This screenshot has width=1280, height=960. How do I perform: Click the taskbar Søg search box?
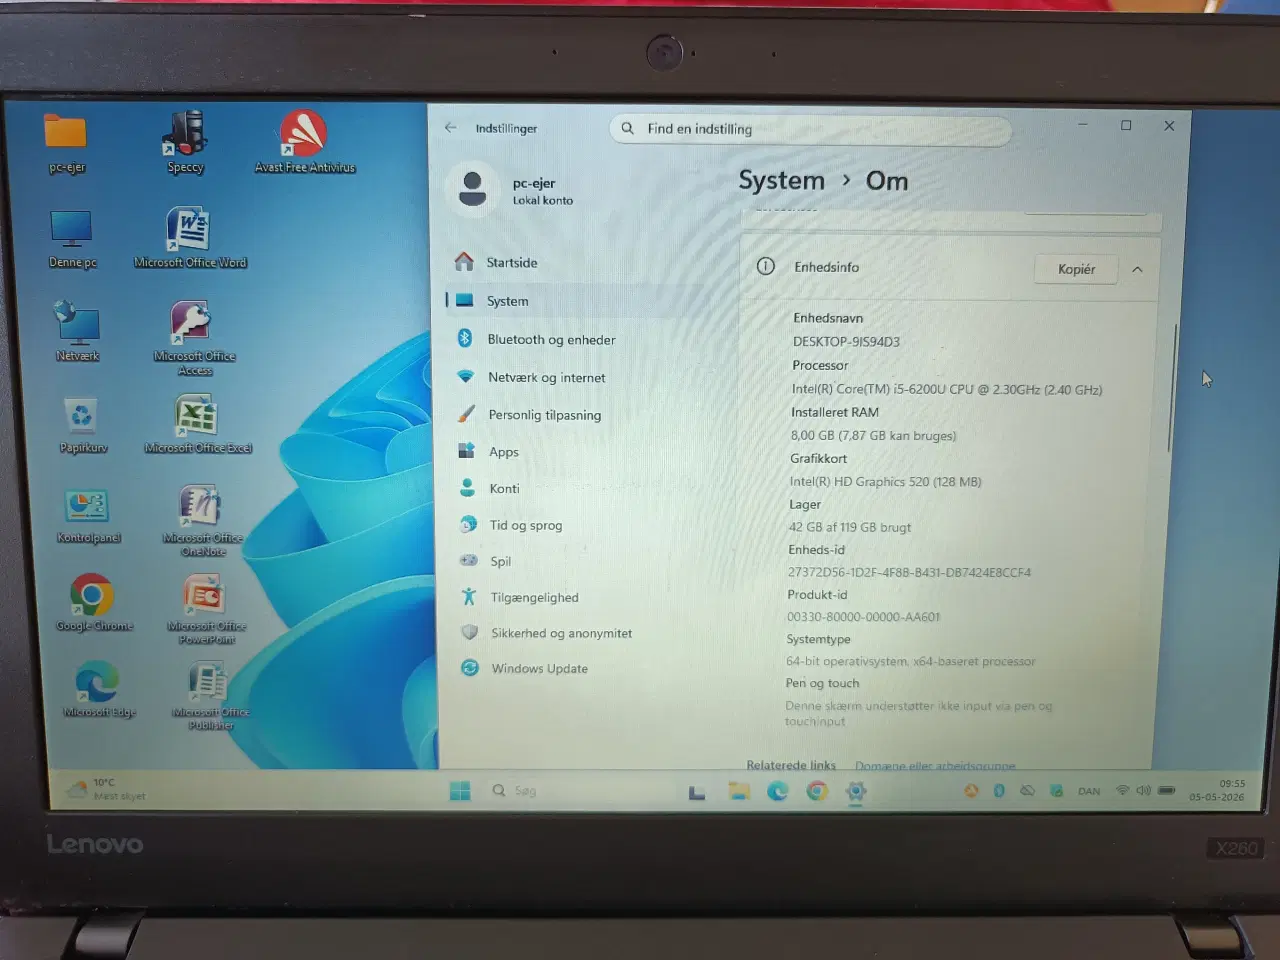(526, 790)
